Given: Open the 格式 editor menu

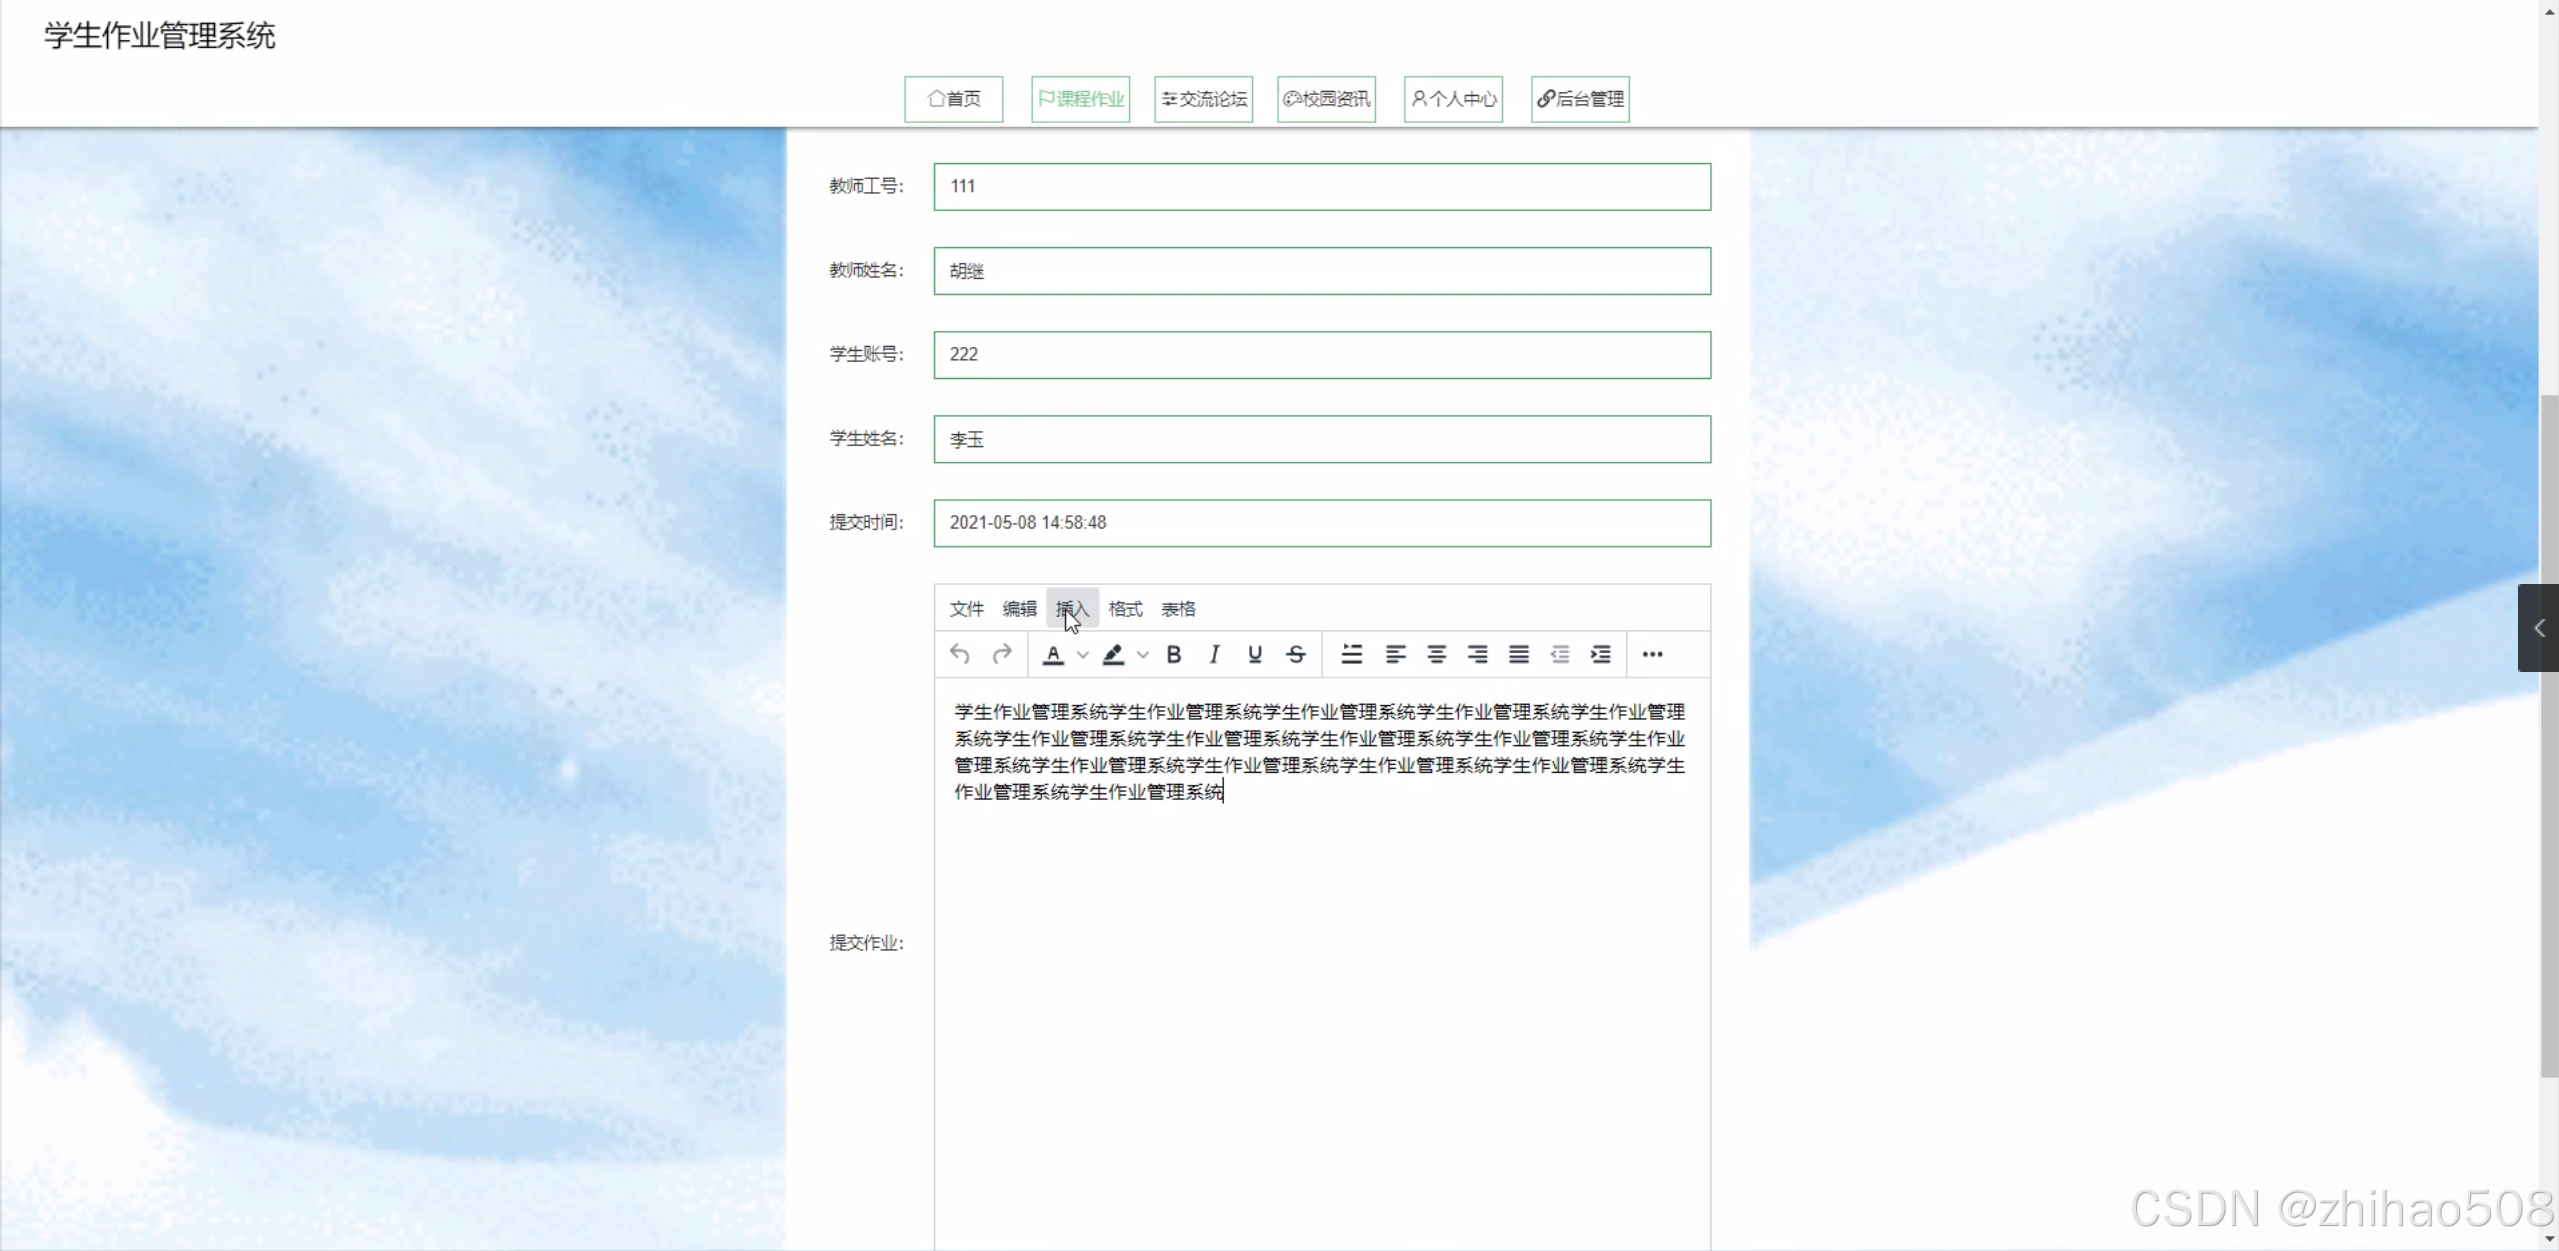Looking at the screenshot, I should click(x=1125, y=609).
